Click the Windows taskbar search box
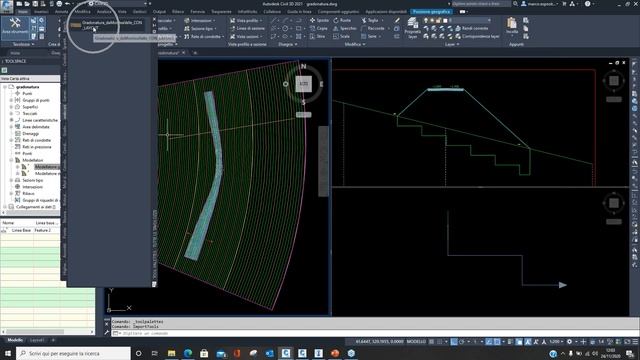Viewport: 640px width, 360px height. point(73,353)
